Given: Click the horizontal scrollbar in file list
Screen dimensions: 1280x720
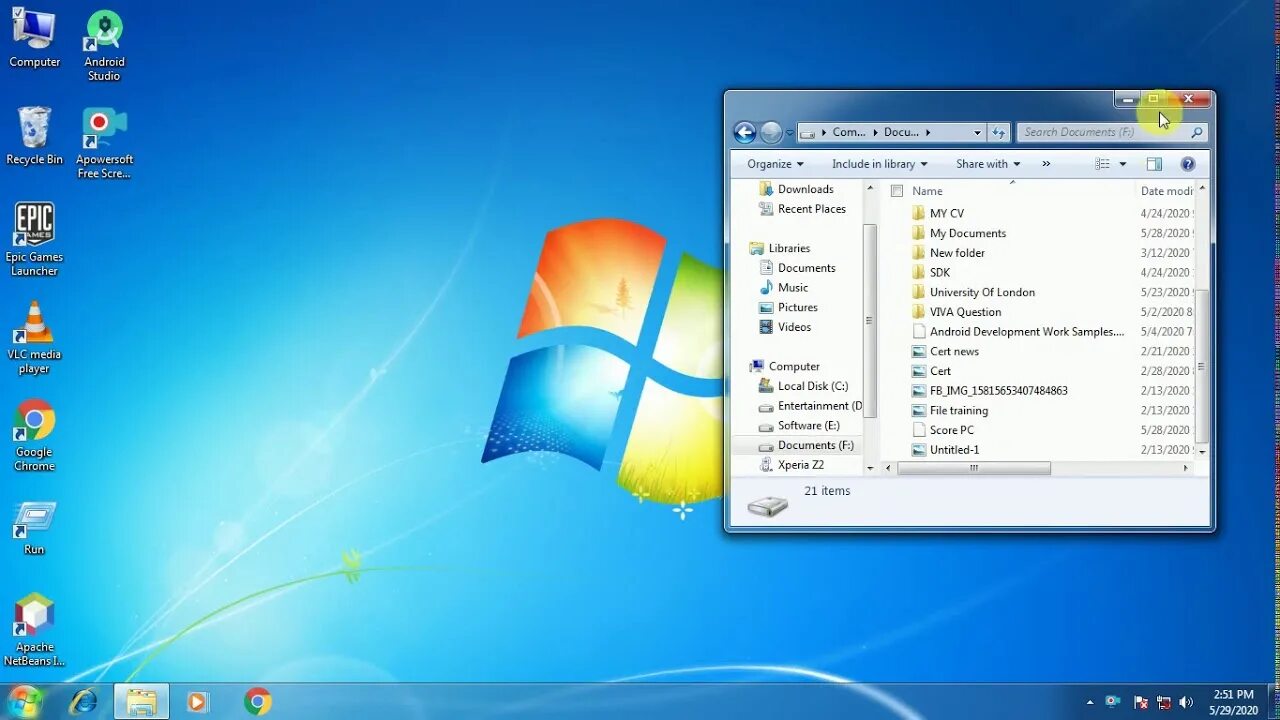Looking at the screenshot, I should (973, 468).
